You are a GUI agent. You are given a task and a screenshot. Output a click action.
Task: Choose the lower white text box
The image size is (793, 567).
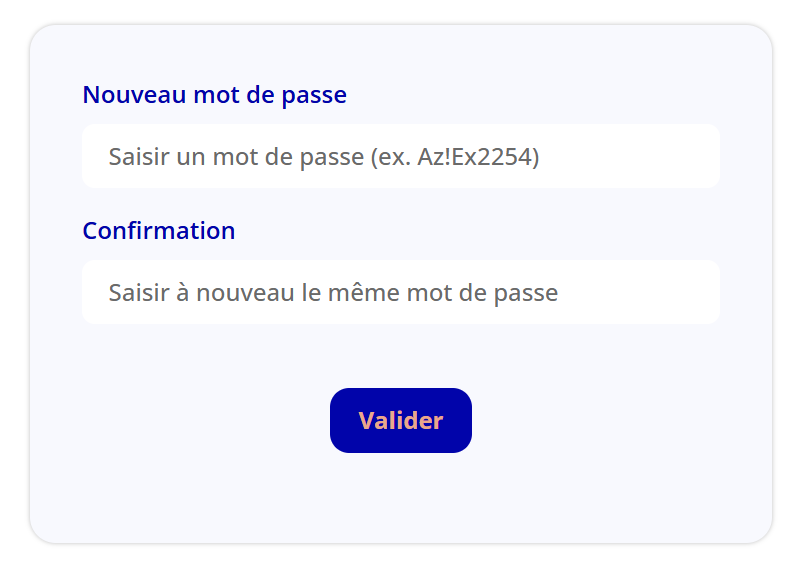400,292
